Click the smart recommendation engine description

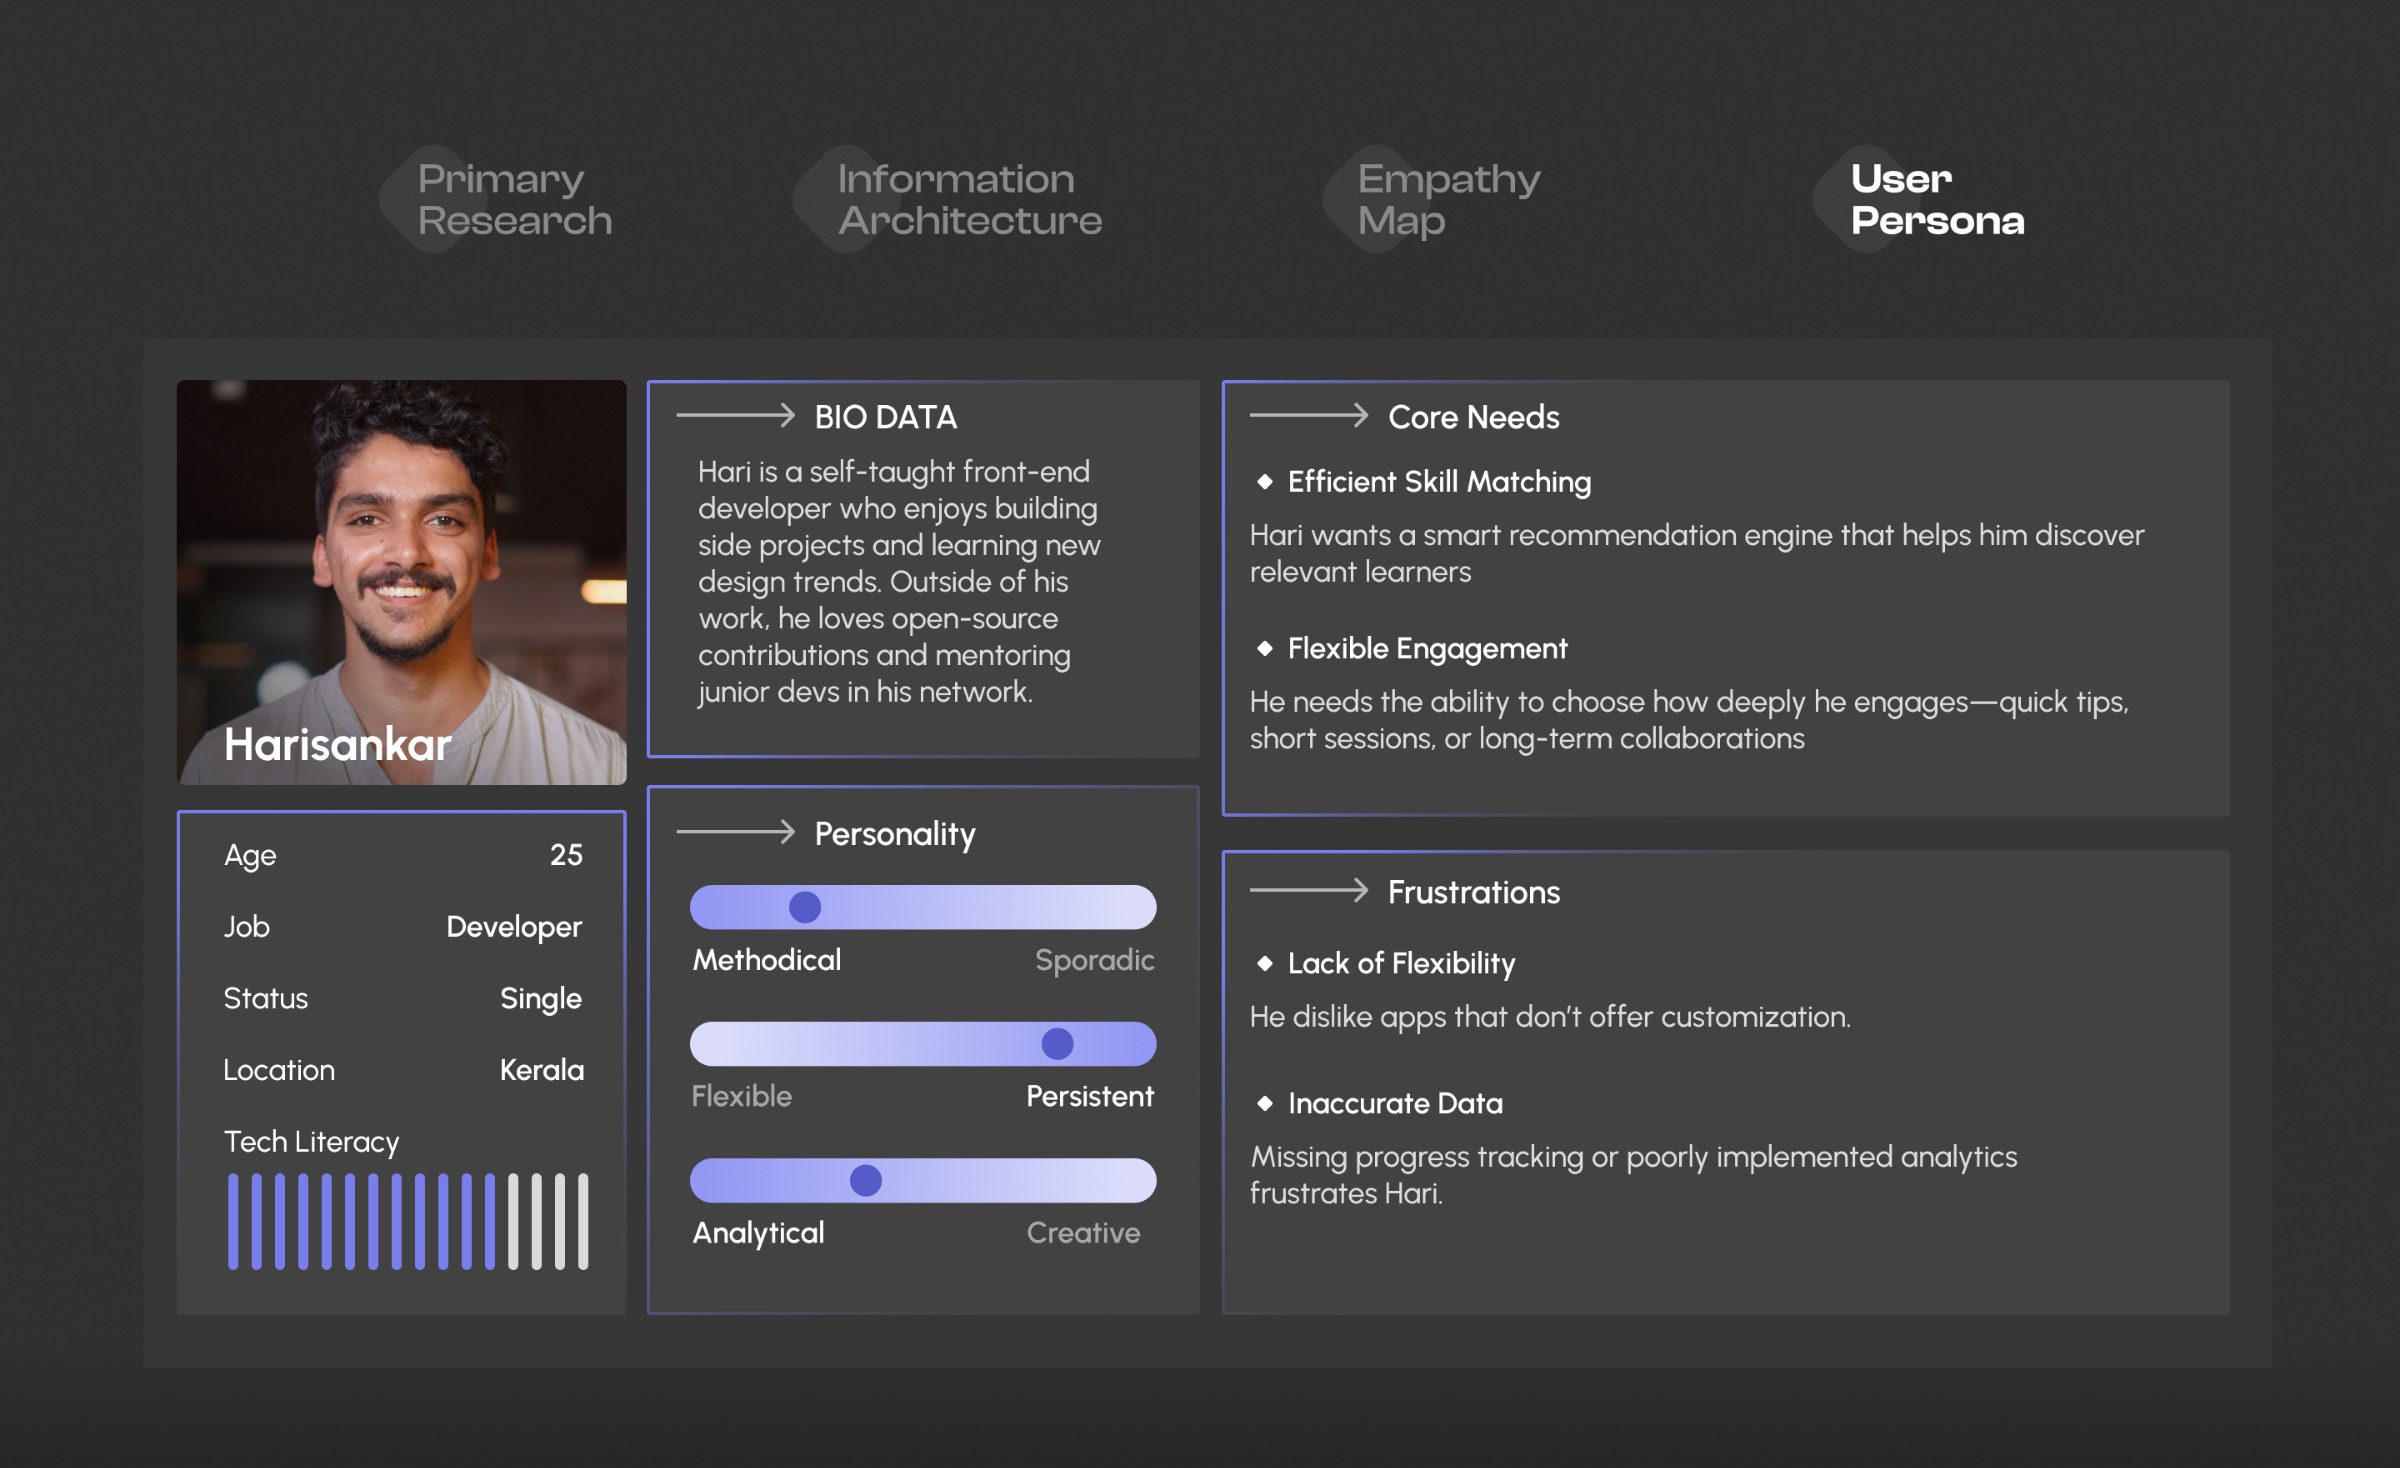(1697, 554)
